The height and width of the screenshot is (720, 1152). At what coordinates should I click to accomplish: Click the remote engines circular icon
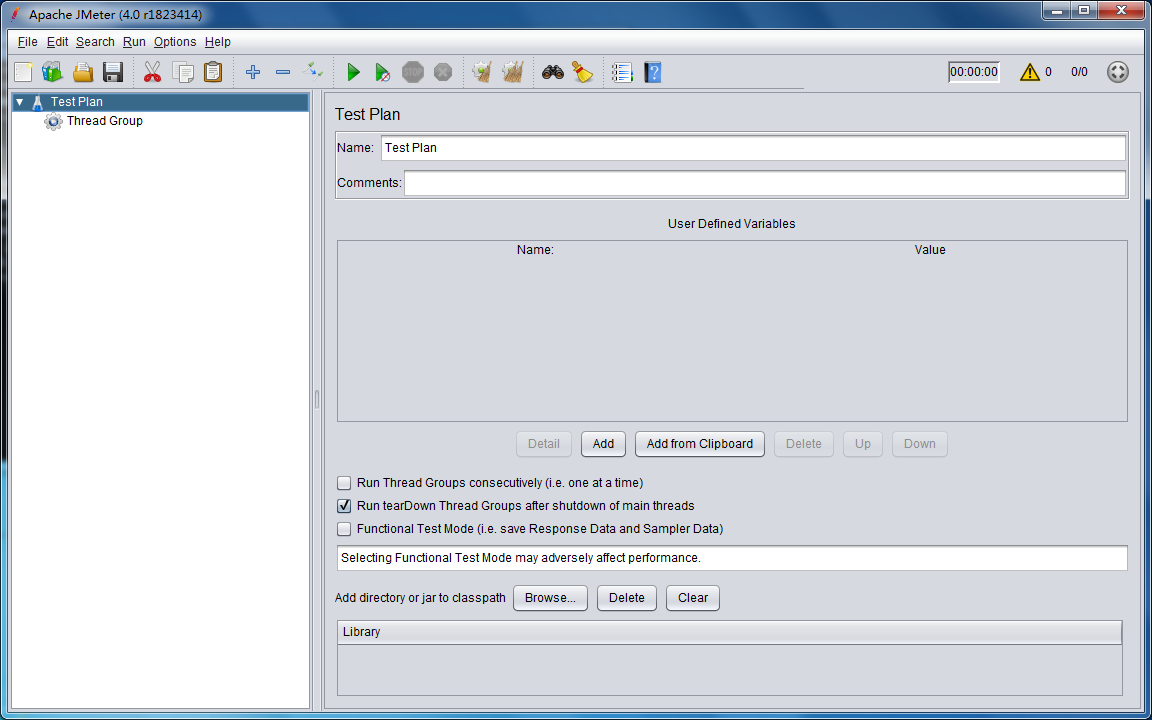[x=1117, y=72]
